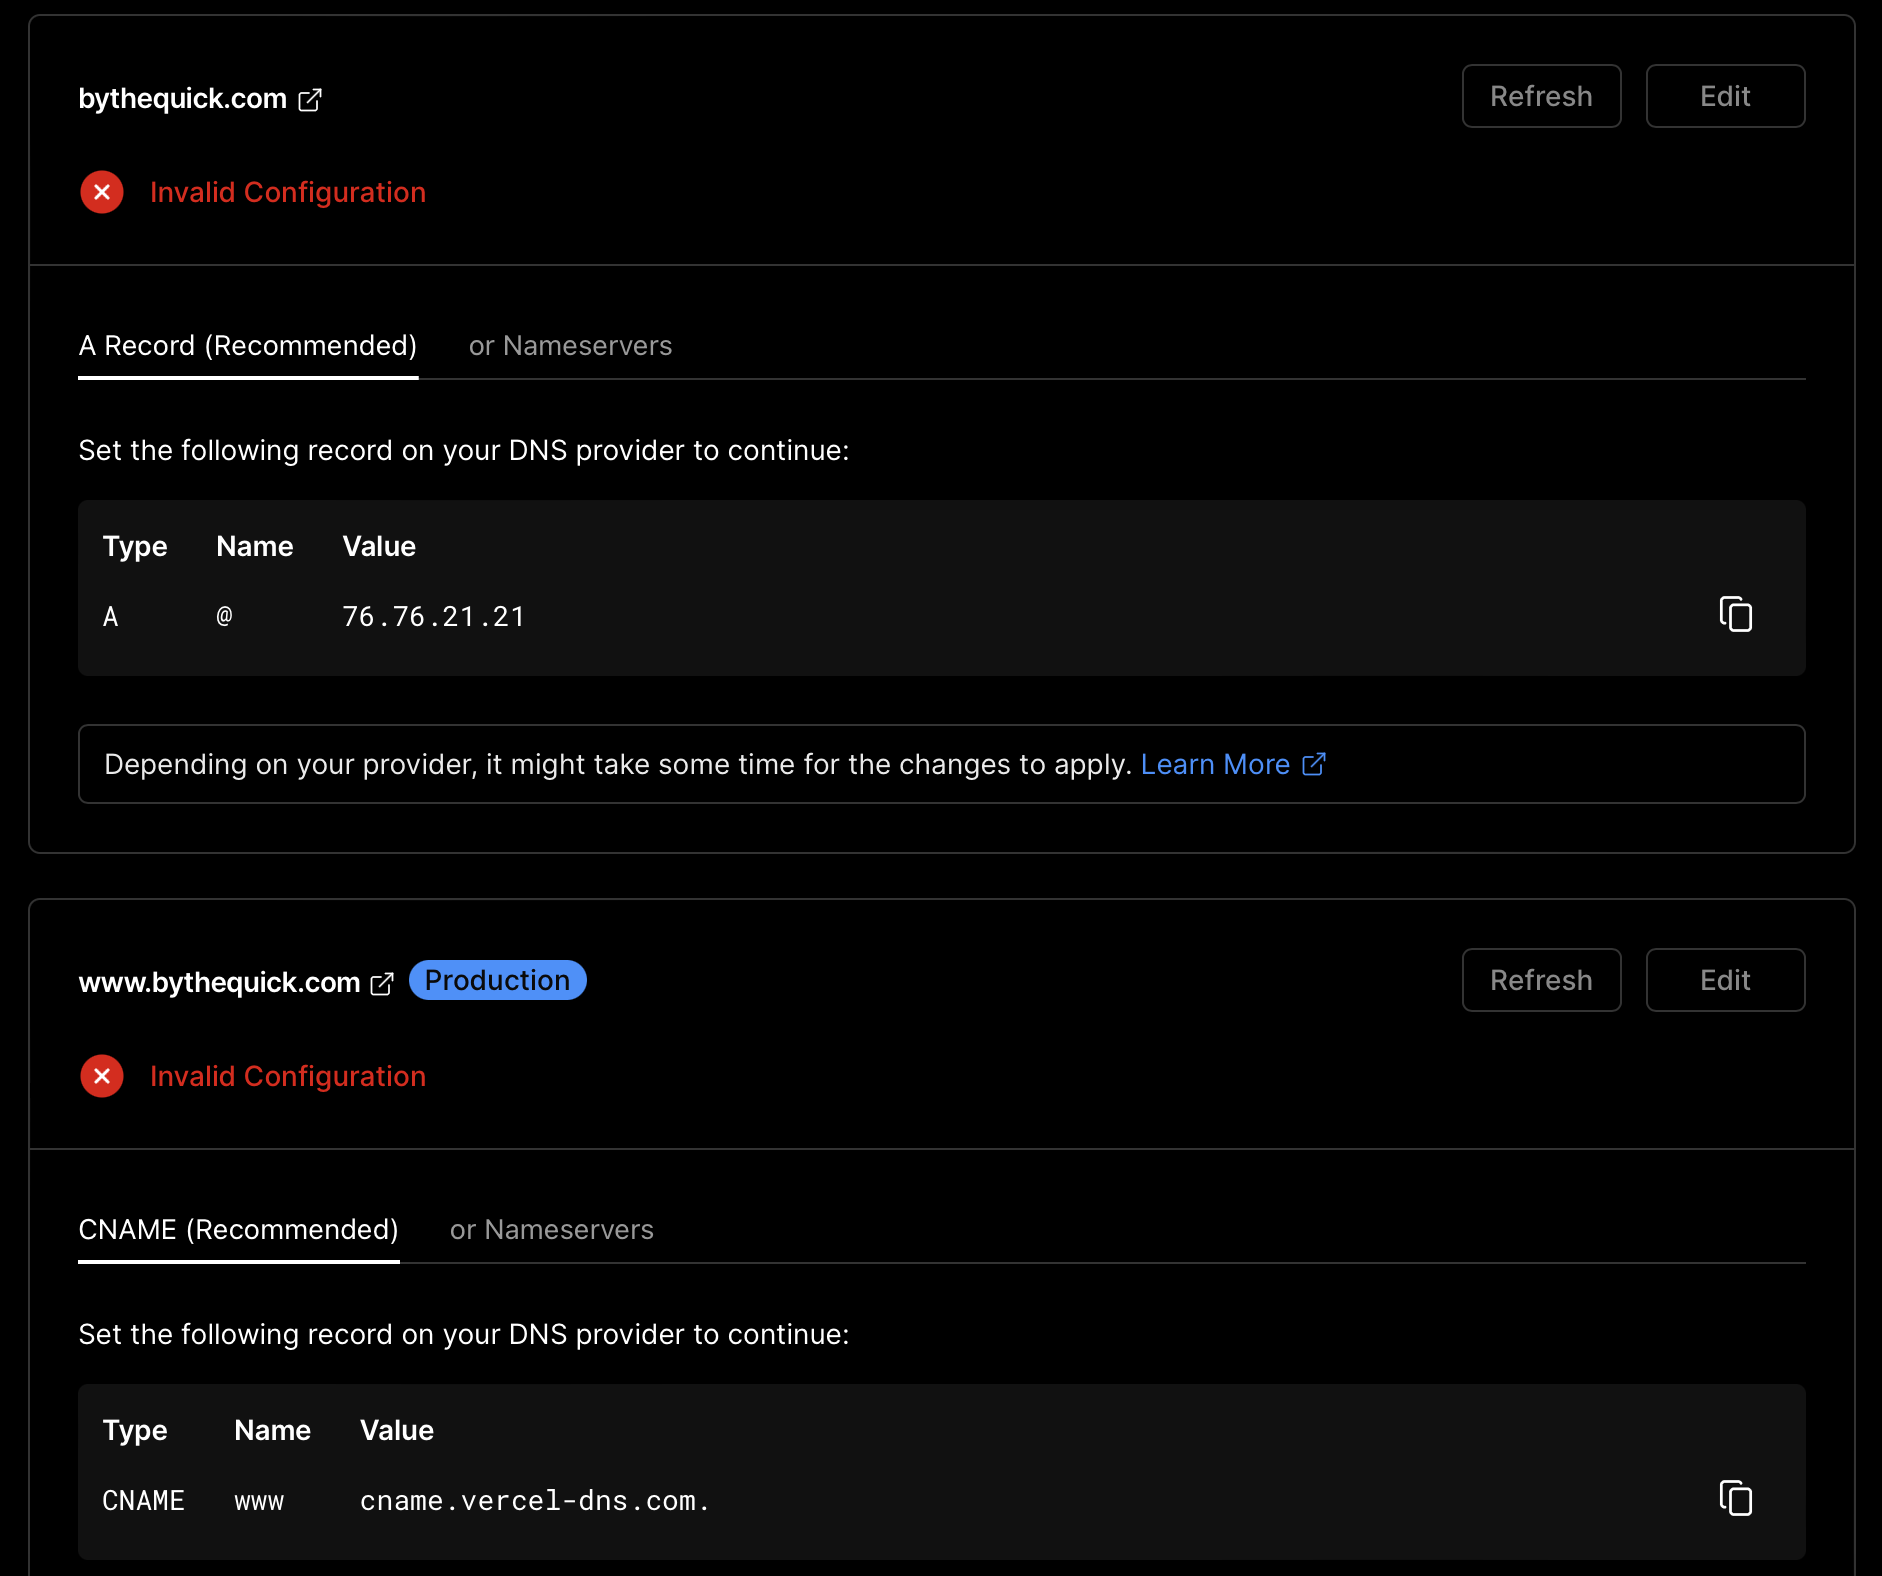Edit the bythequick.com domain
Viewport: 1882px width, 1576px height.
coord(1725,96)
